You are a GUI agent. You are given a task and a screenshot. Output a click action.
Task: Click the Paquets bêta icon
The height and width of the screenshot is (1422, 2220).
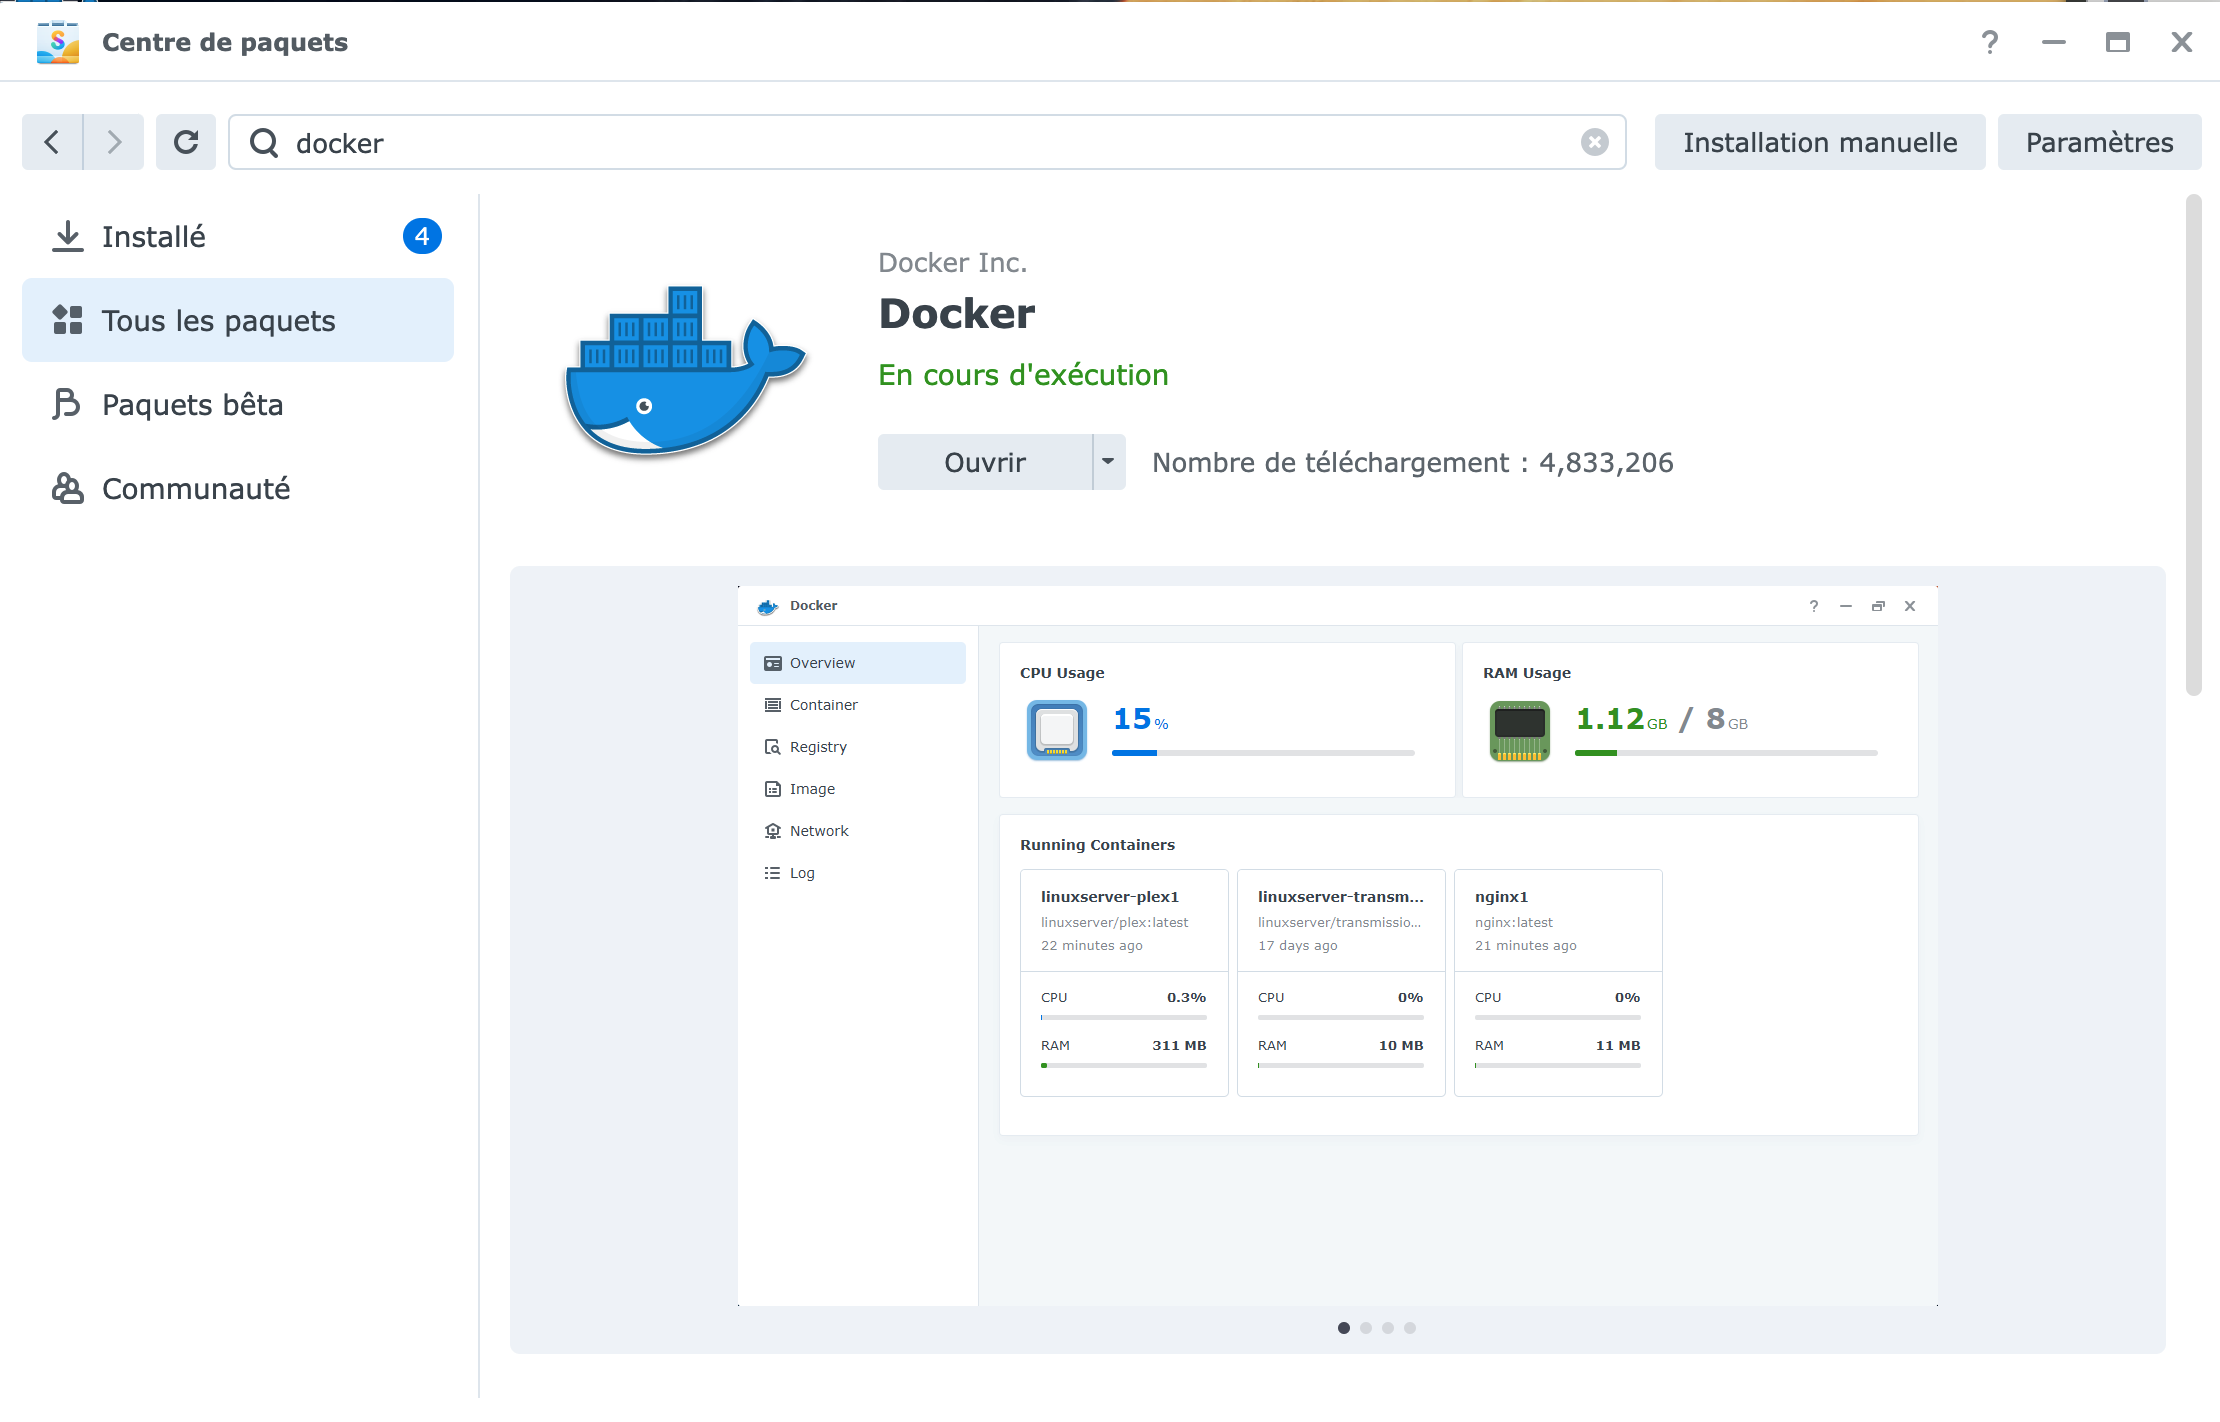67,404
